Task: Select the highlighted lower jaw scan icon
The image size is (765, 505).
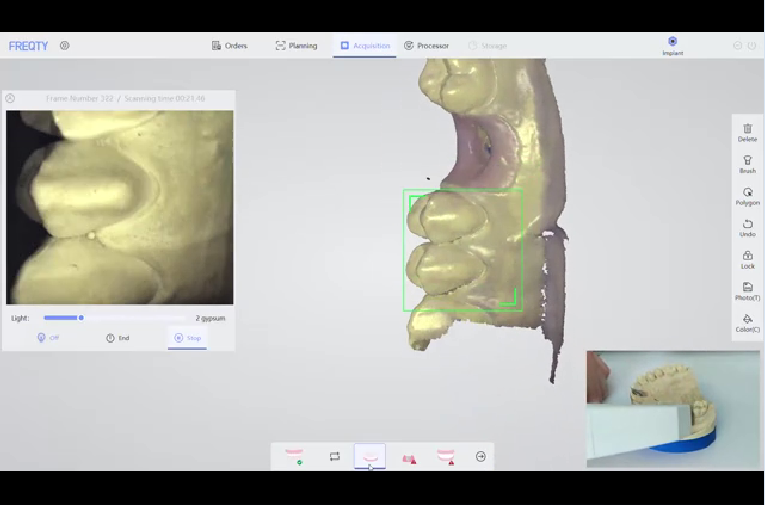Action: (370, 456)
